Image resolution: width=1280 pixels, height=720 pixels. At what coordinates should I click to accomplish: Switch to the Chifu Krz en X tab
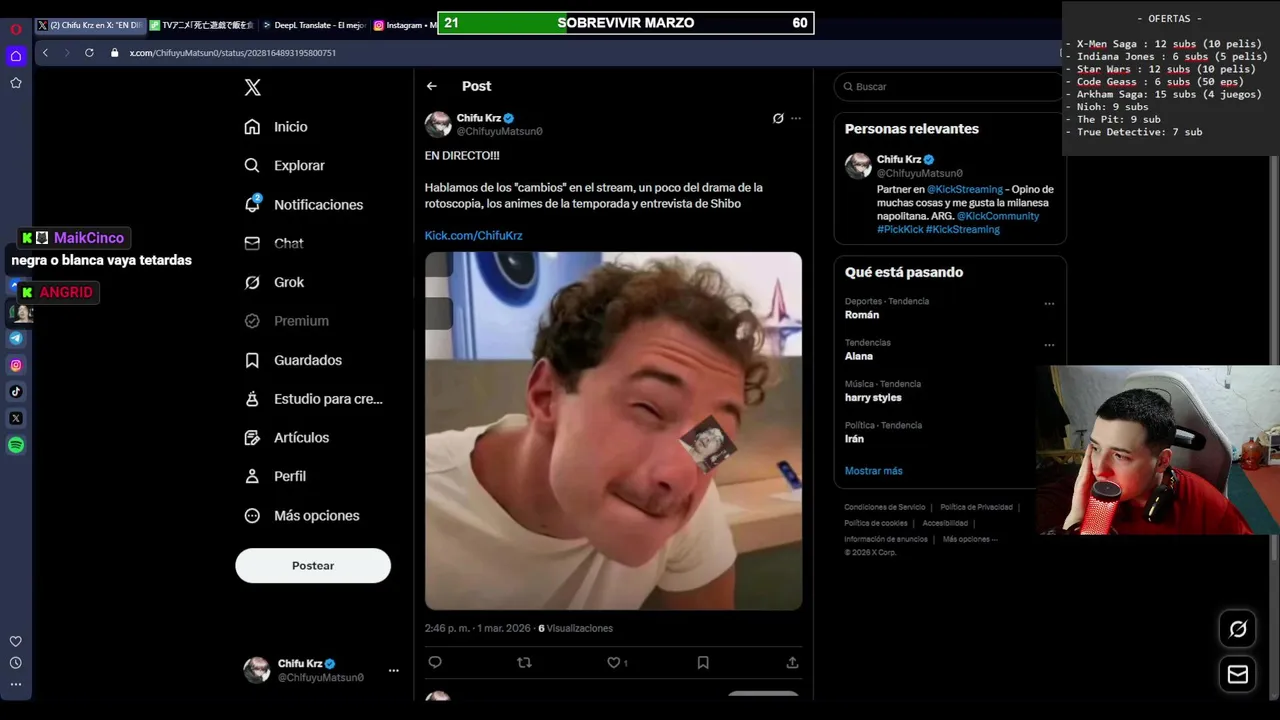click(90, 25)
